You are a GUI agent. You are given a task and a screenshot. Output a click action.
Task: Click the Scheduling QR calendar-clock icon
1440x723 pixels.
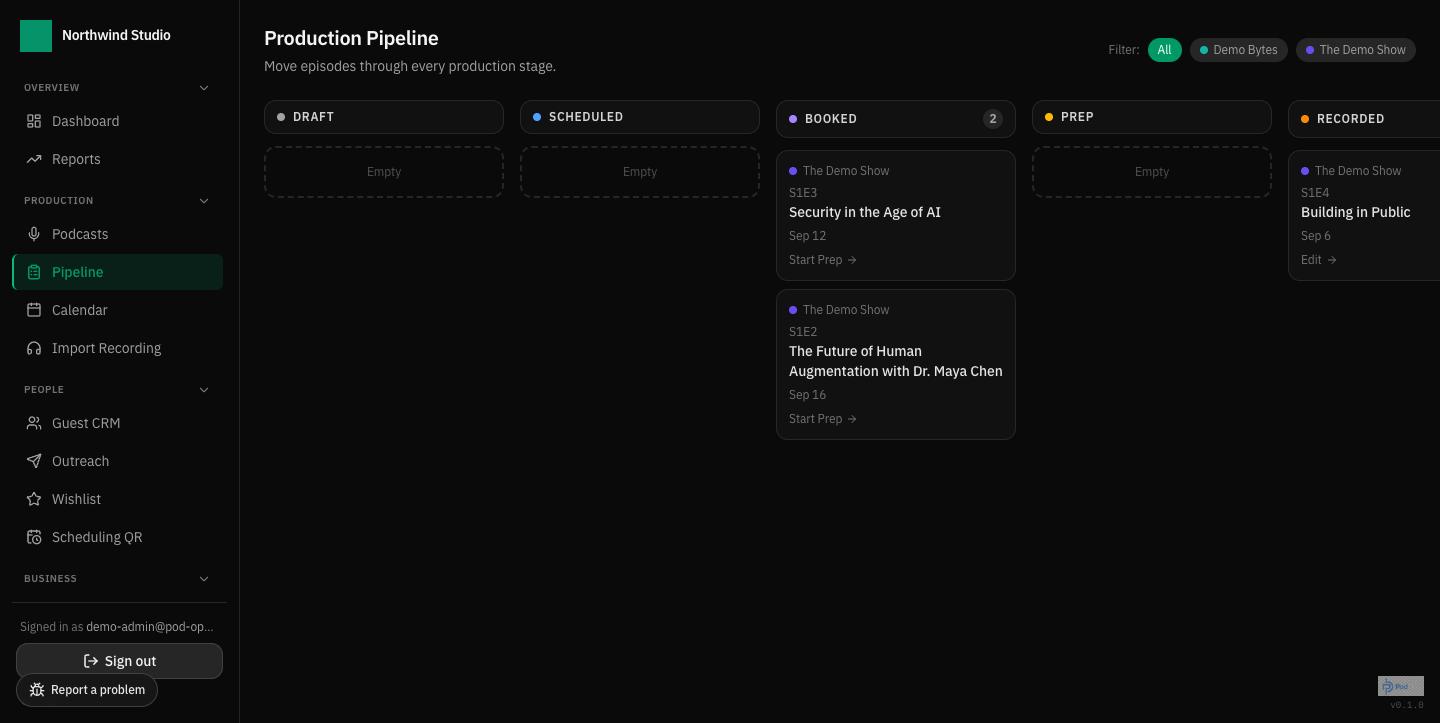pyautogui.click(x=34, y=537)
